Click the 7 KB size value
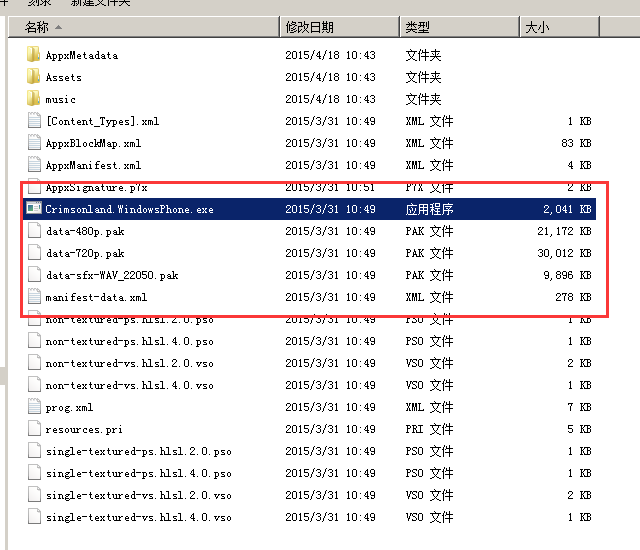The image size is (640, 550). point(580,408)
